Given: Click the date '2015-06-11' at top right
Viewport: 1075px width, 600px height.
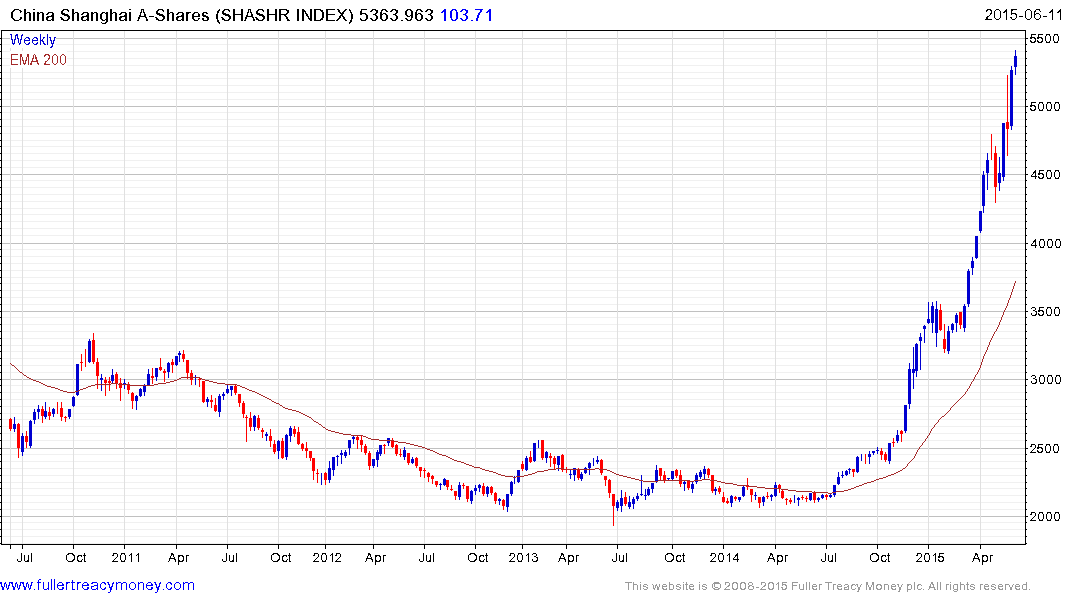Looking at the screenshot, I should click(1024, 15).
